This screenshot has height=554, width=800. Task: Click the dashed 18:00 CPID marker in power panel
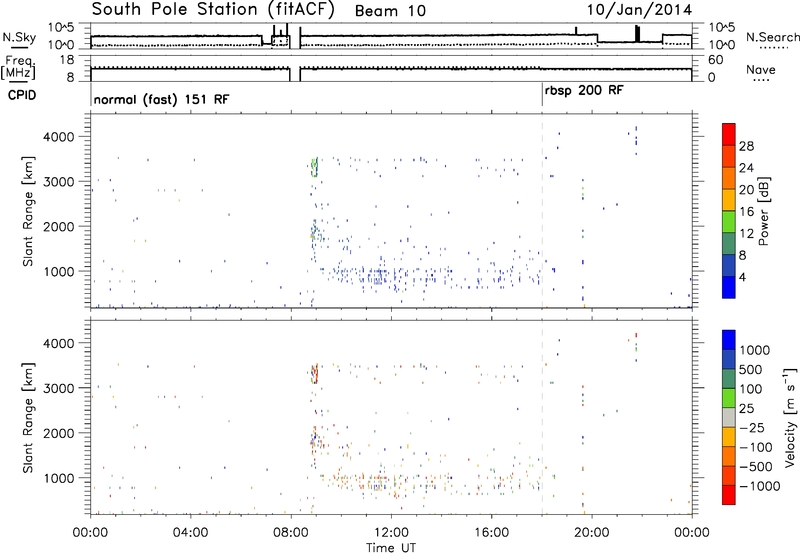tap(542, 211)
